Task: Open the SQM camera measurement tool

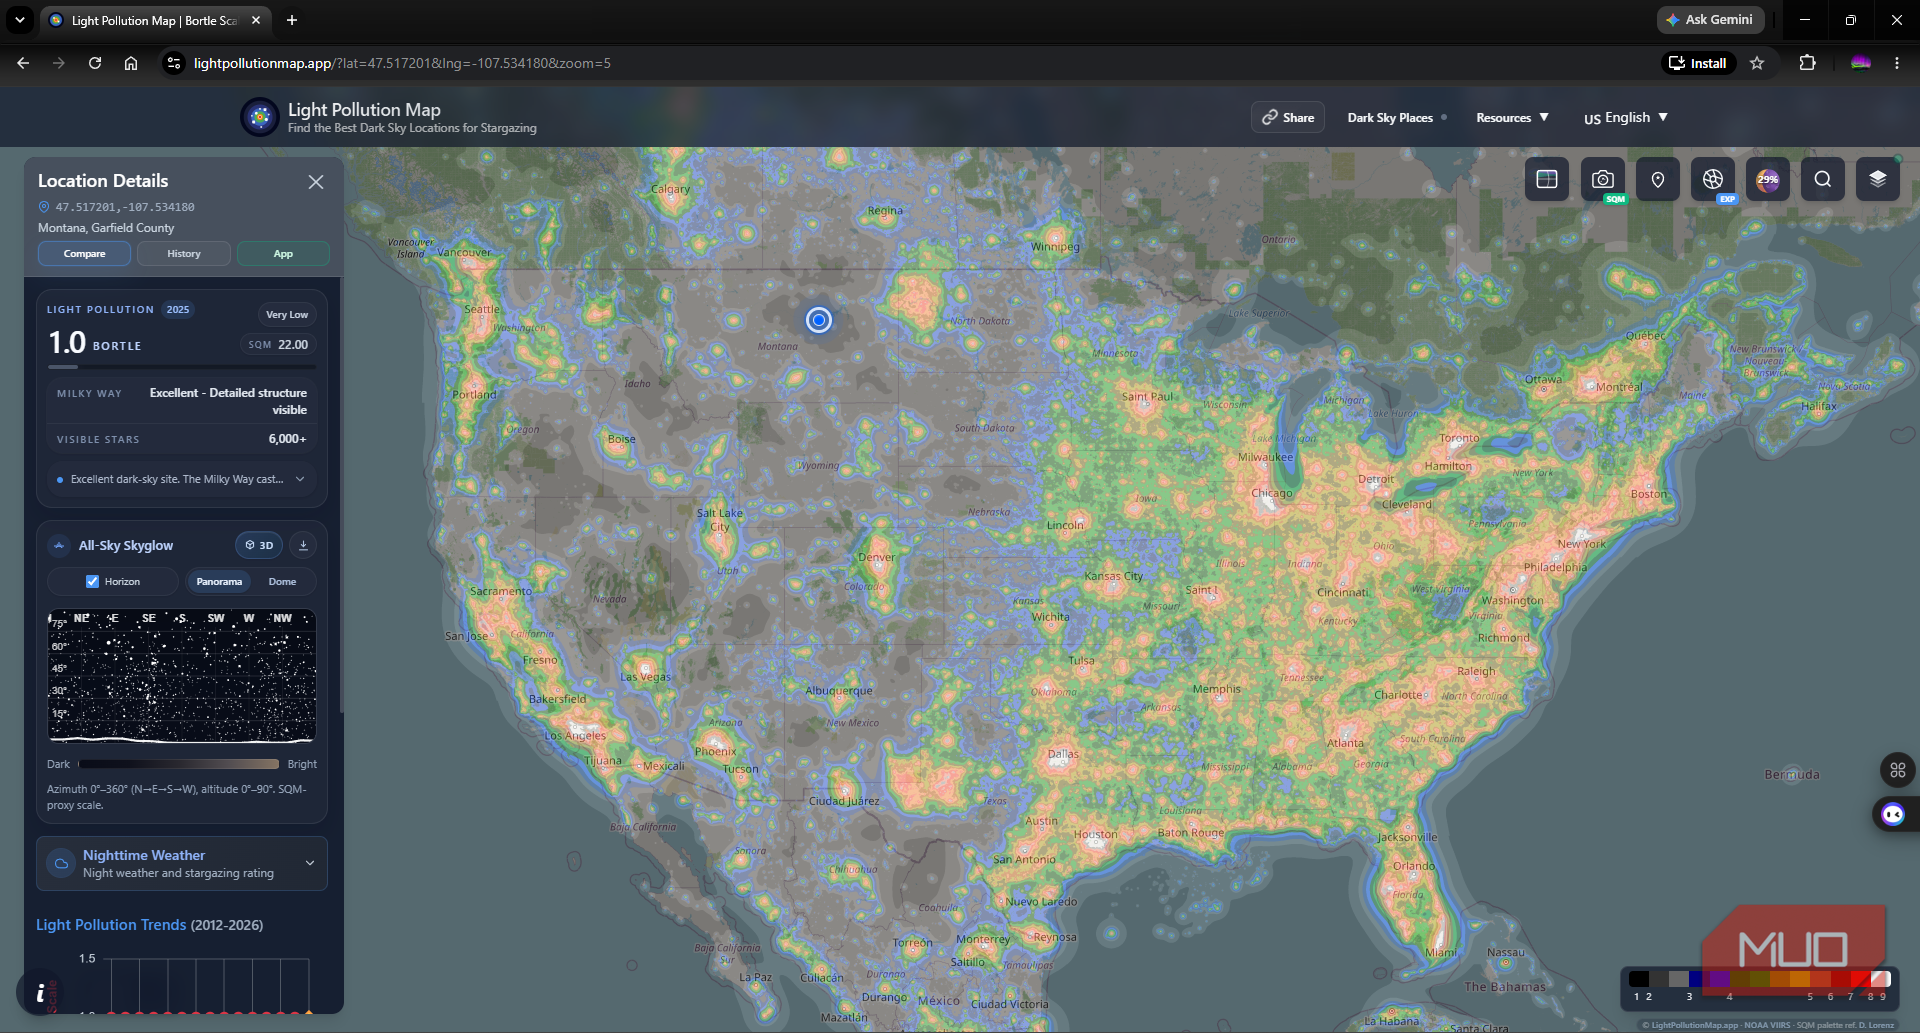Action: [x=1603, y=179]
